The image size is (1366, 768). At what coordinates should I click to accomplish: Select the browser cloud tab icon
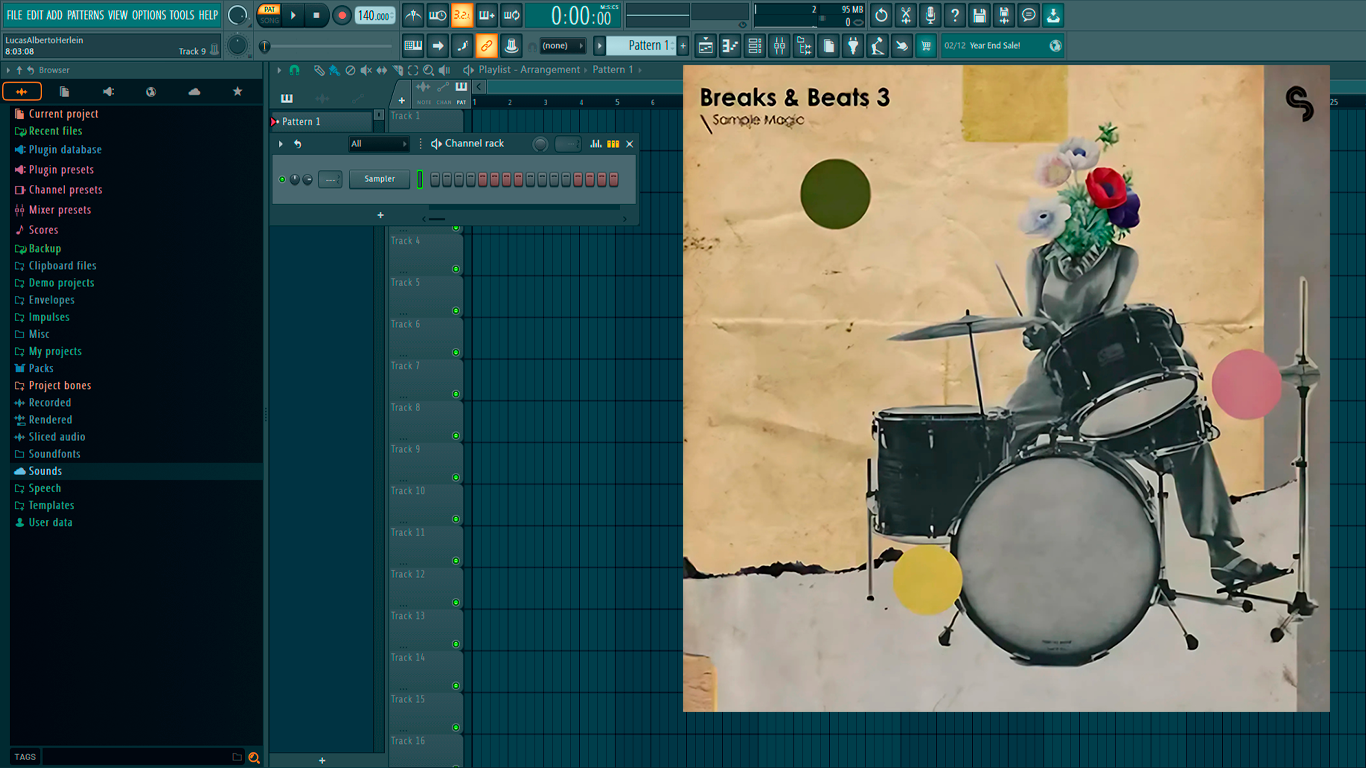click(x=194, y=91)
